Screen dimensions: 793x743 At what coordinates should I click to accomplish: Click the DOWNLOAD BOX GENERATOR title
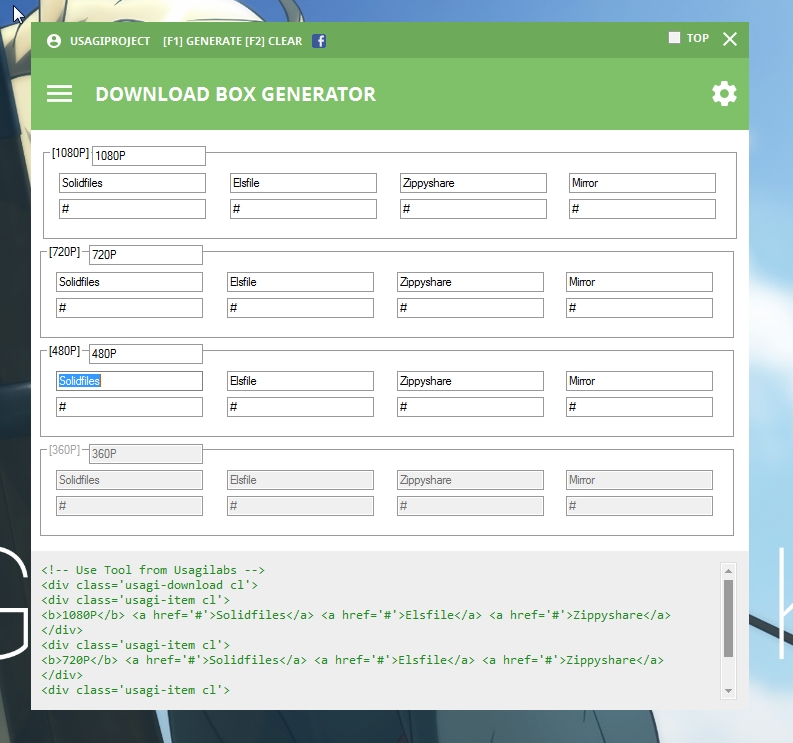click(x=236, y=94)
